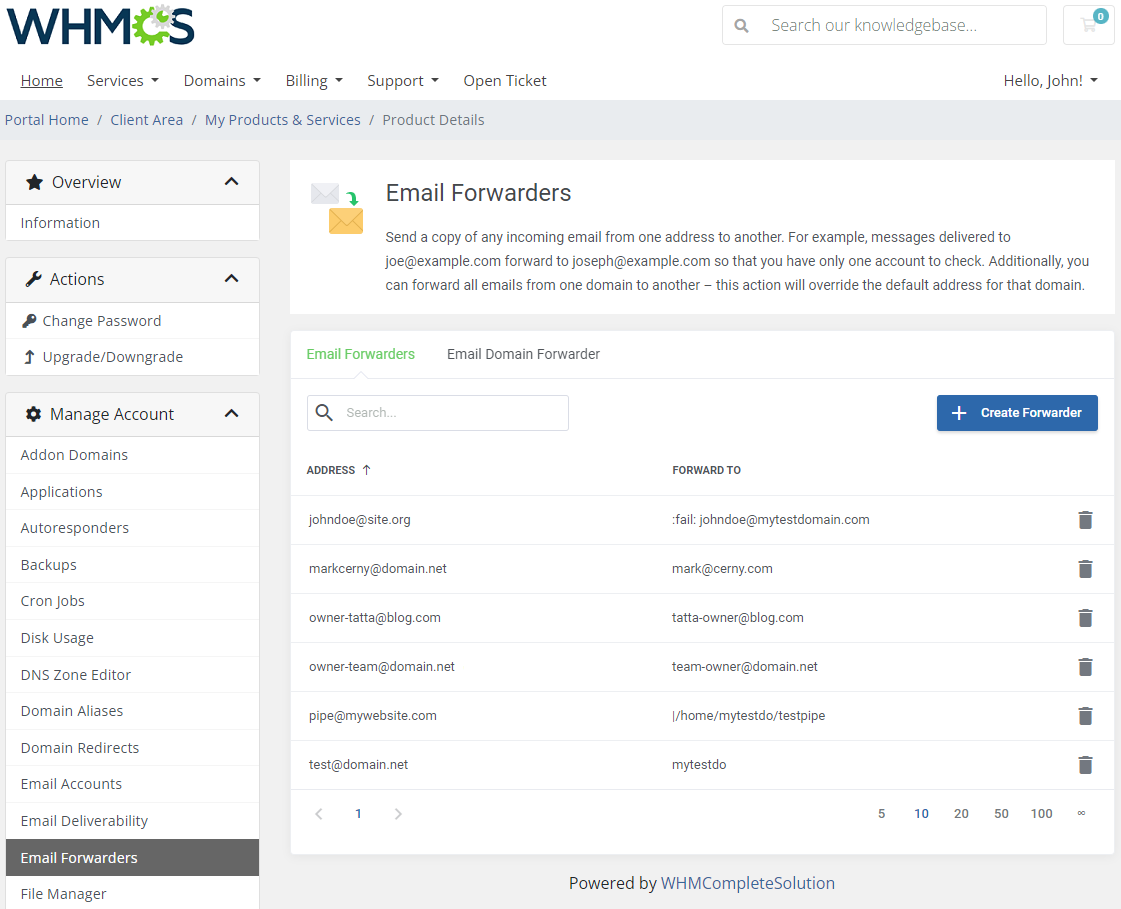Click the knowledgebase search magnifier icon
The width and height of the screenshot is (1121, 909).
[741, 26]
